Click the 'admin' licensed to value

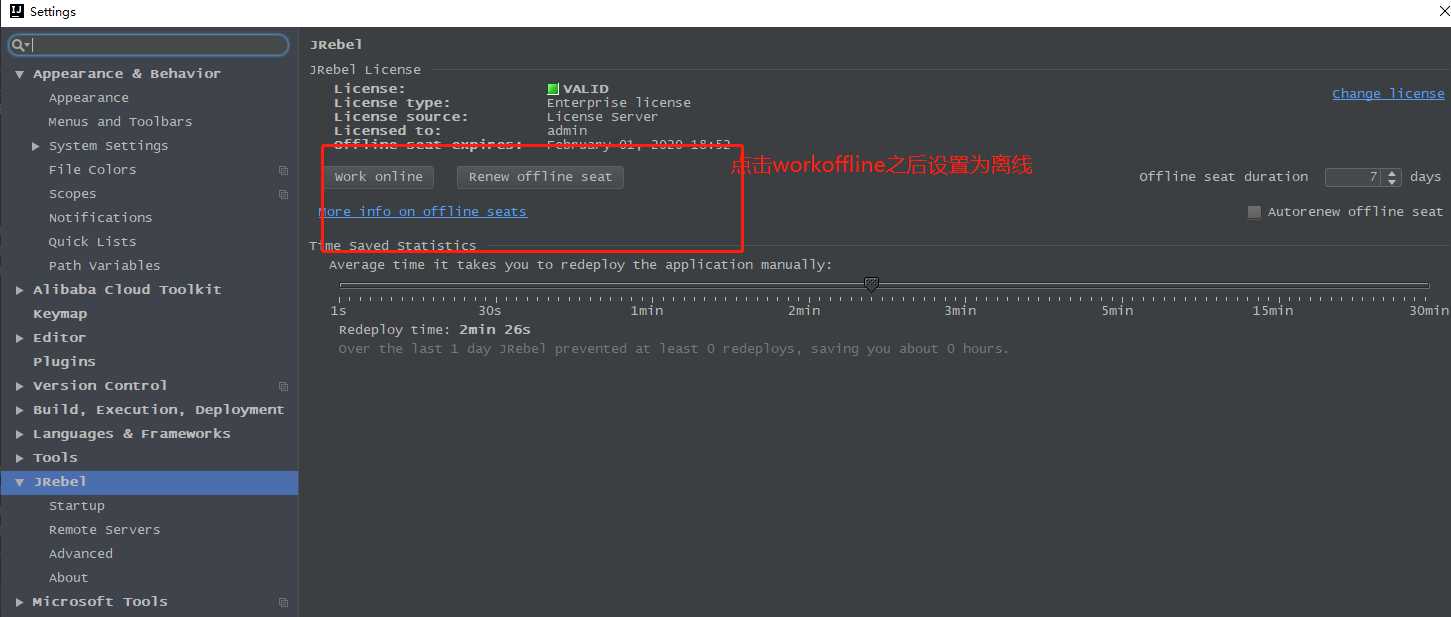567,131
